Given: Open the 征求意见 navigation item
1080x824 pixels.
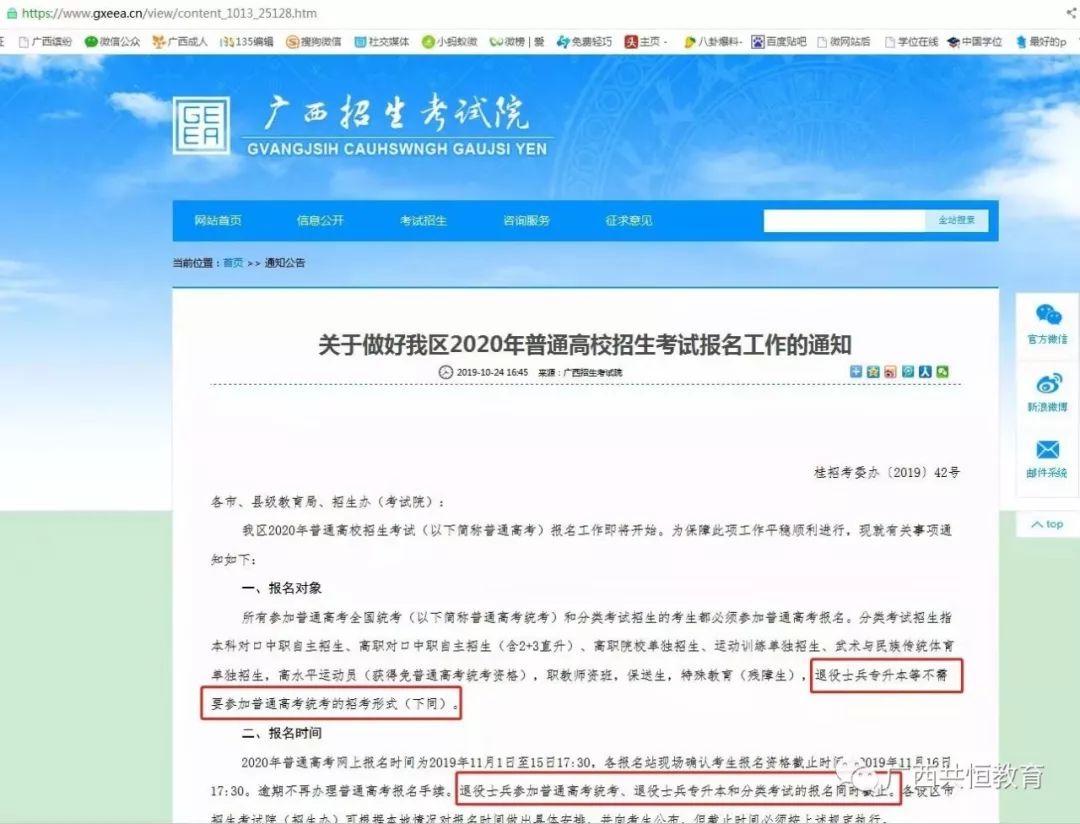Looking at the screenshot, I should pyautogui.click(x=629, y=221).
